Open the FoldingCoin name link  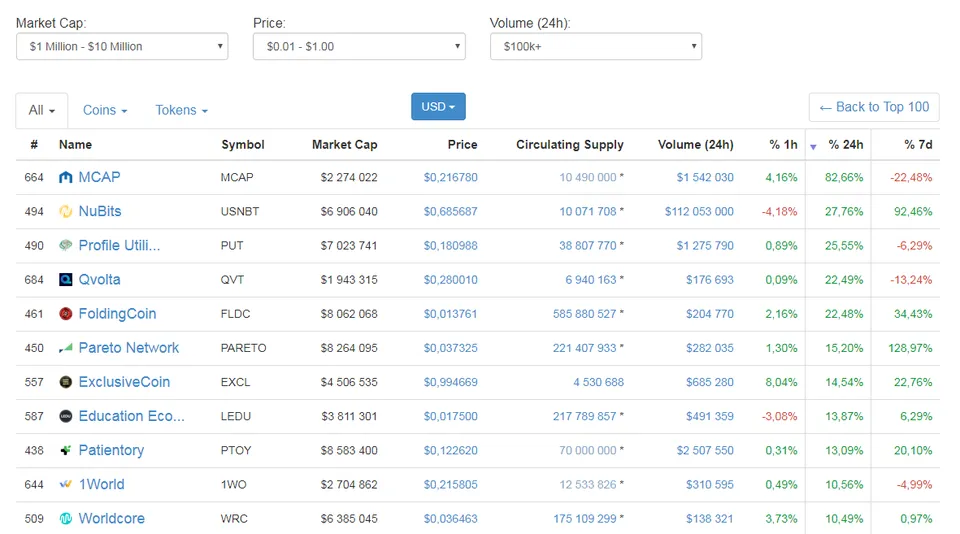click(118, 314)
